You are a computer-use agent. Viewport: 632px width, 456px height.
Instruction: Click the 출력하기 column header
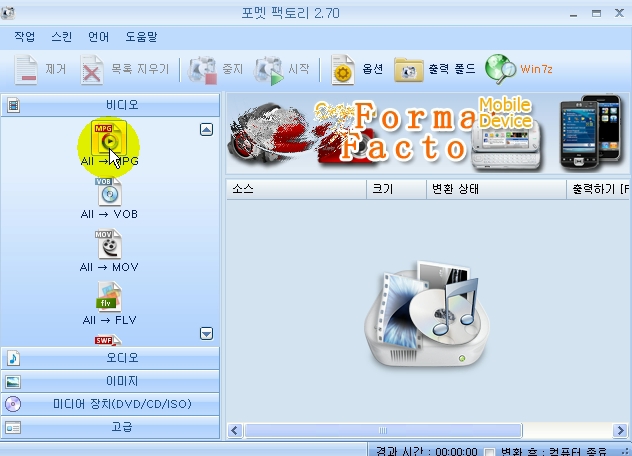point(599,189)
